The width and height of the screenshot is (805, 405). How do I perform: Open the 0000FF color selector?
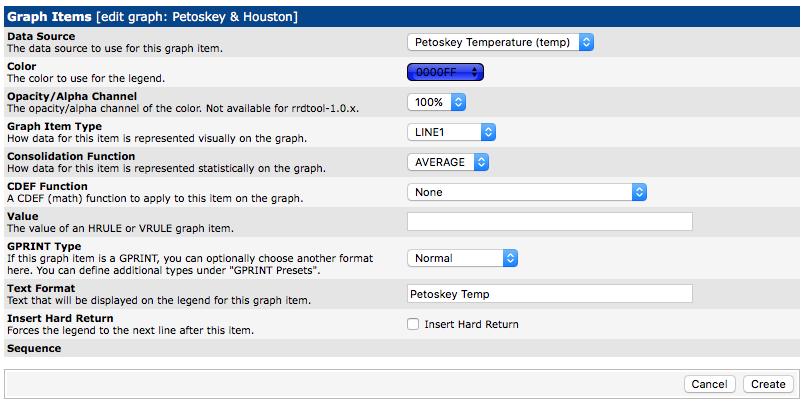click(x=445, y=72)
